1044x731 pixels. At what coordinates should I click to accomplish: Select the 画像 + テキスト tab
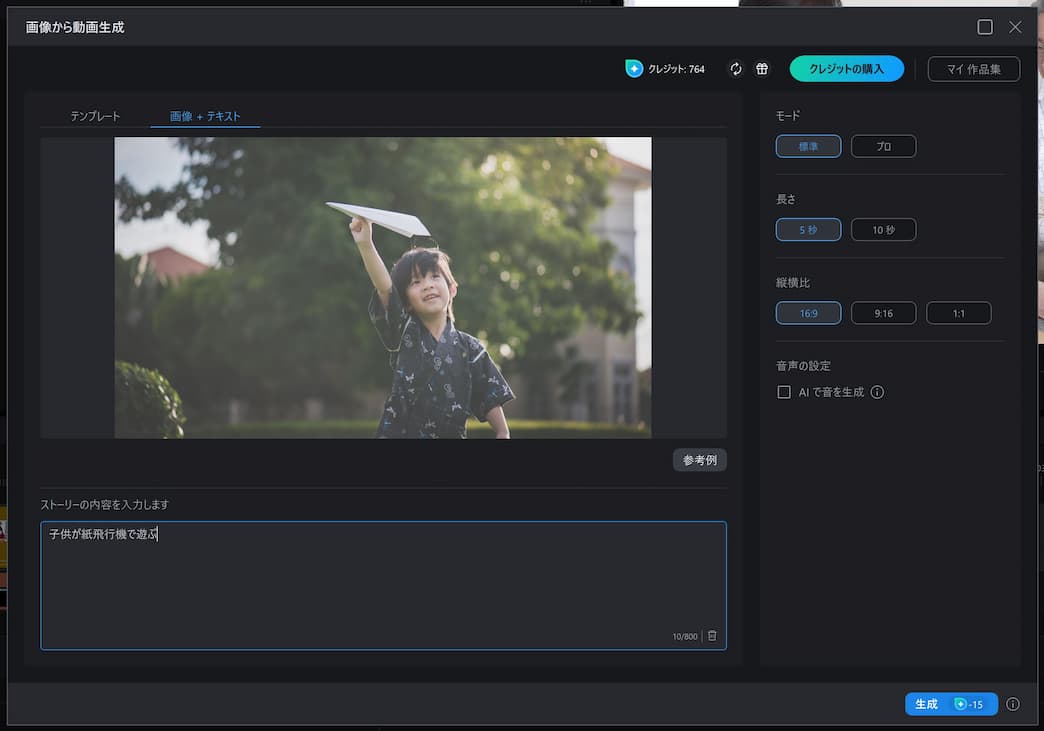(204, 115)
